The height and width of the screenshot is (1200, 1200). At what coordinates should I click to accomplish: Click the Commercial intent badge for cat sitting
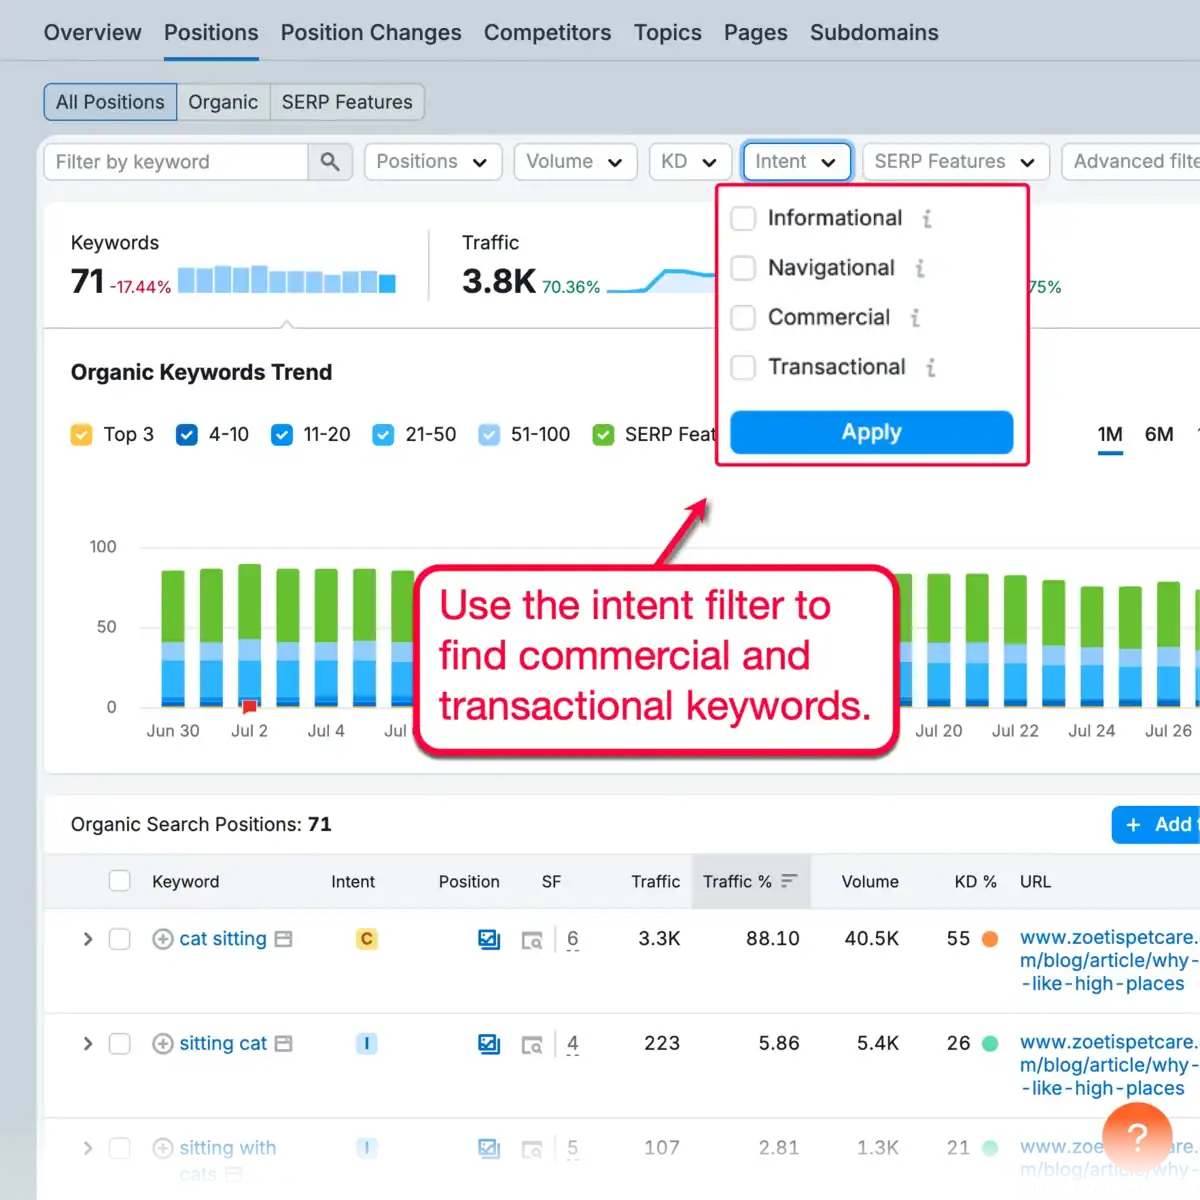366,939
